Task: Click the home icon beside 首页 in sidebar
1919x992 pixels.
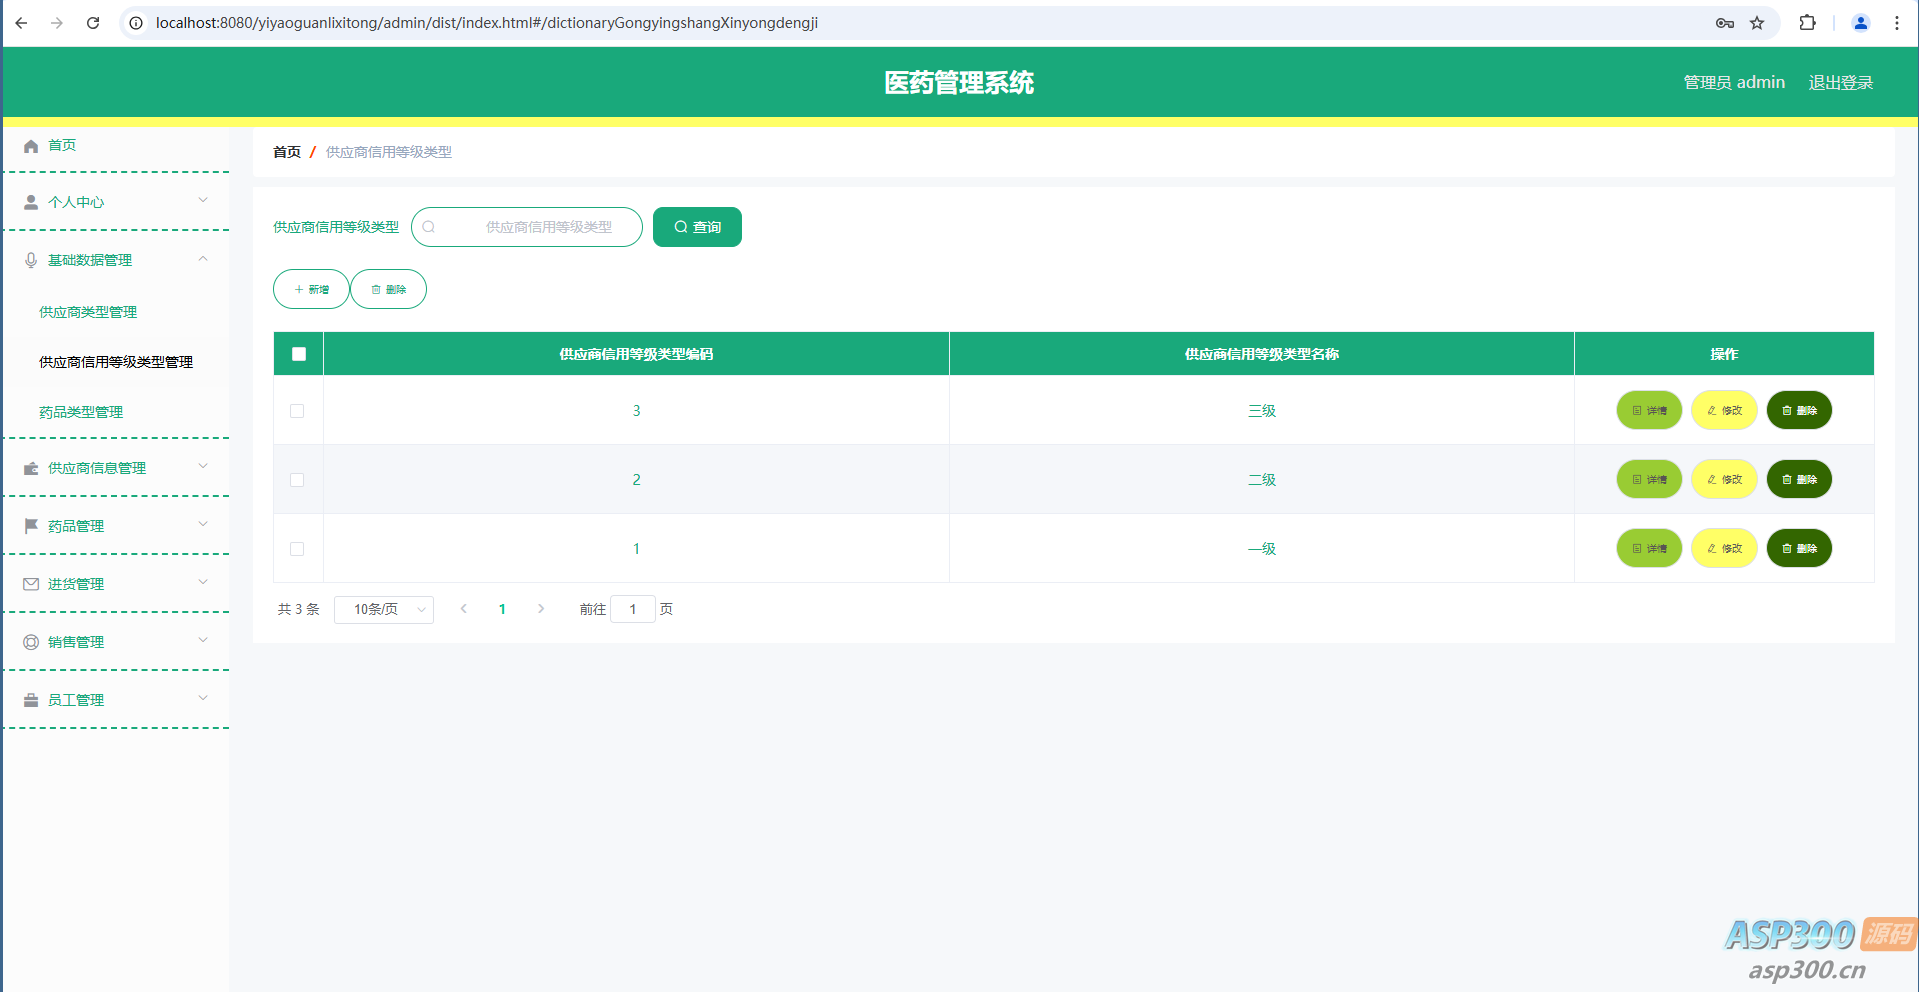Action: 31,146
